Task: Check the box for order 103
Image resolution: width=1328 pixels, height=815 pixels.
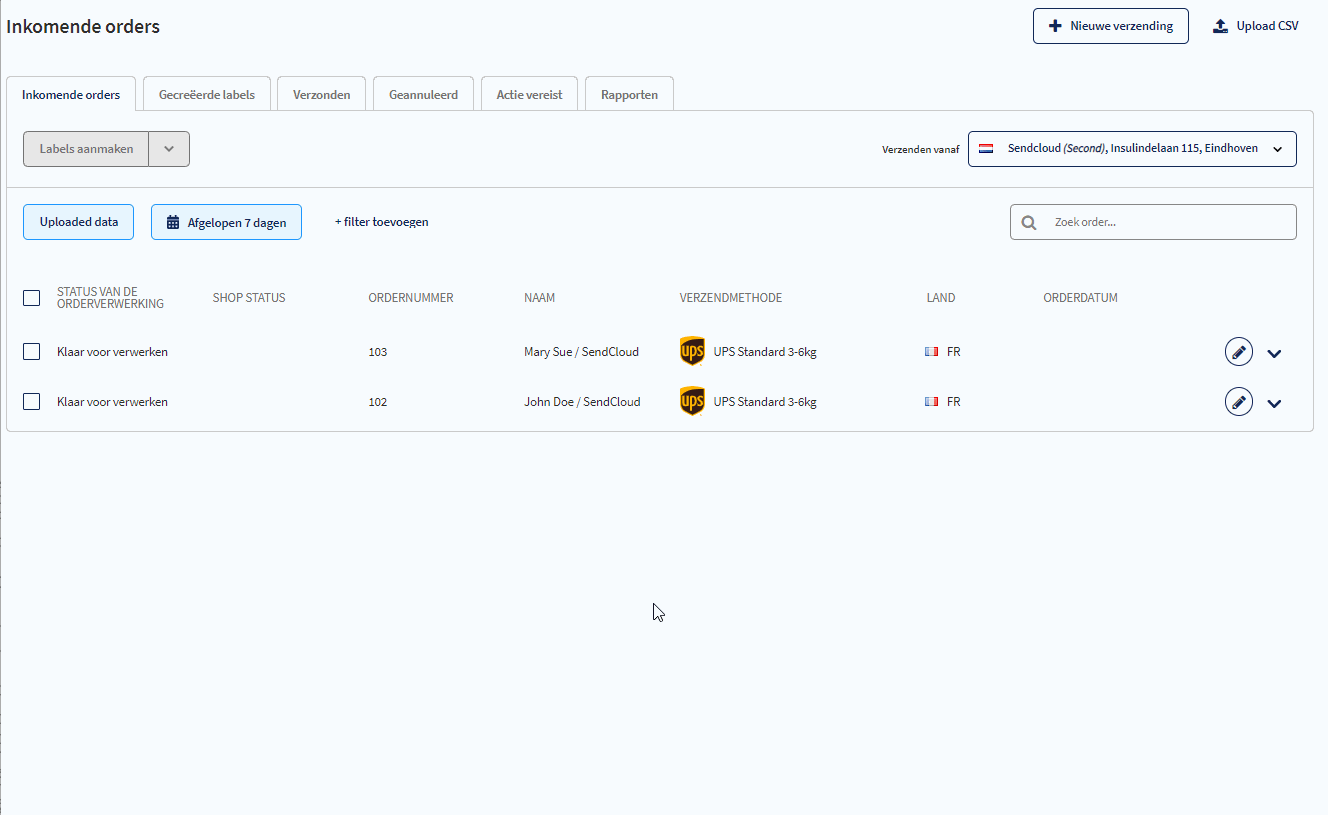Action: click(31, 351)
